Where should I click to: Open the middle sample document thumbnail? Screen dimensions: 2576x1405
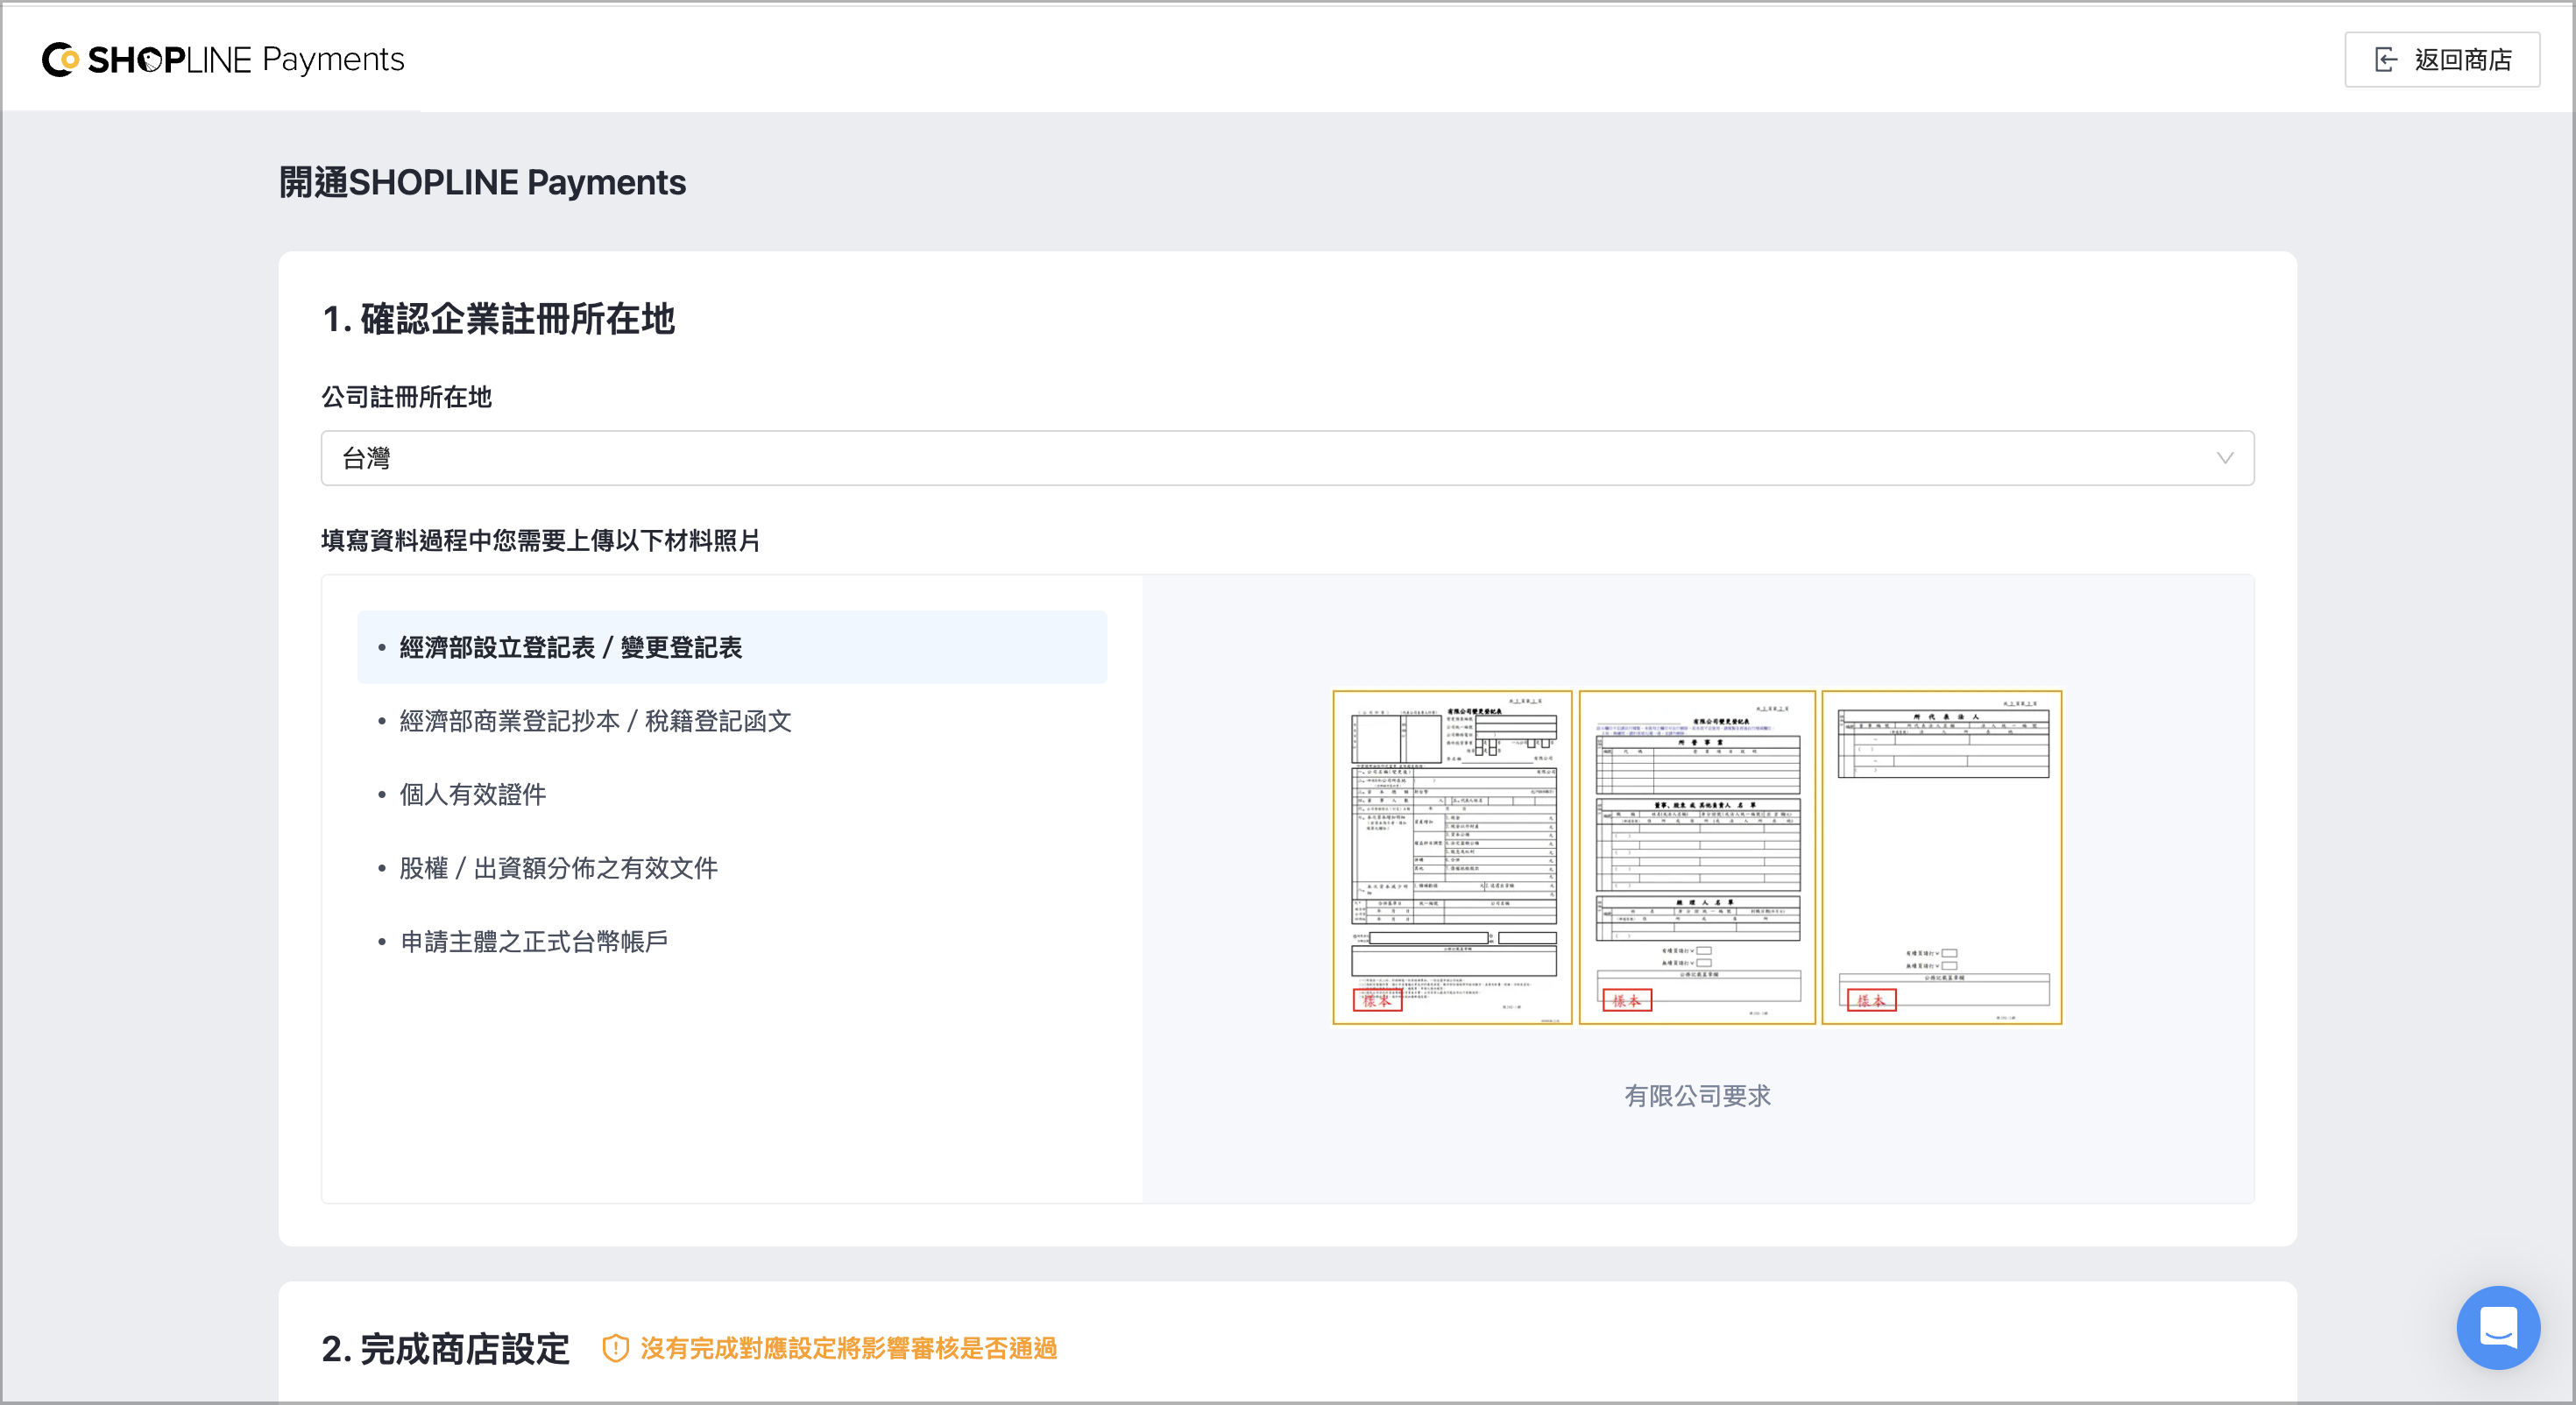[1697, 857]
